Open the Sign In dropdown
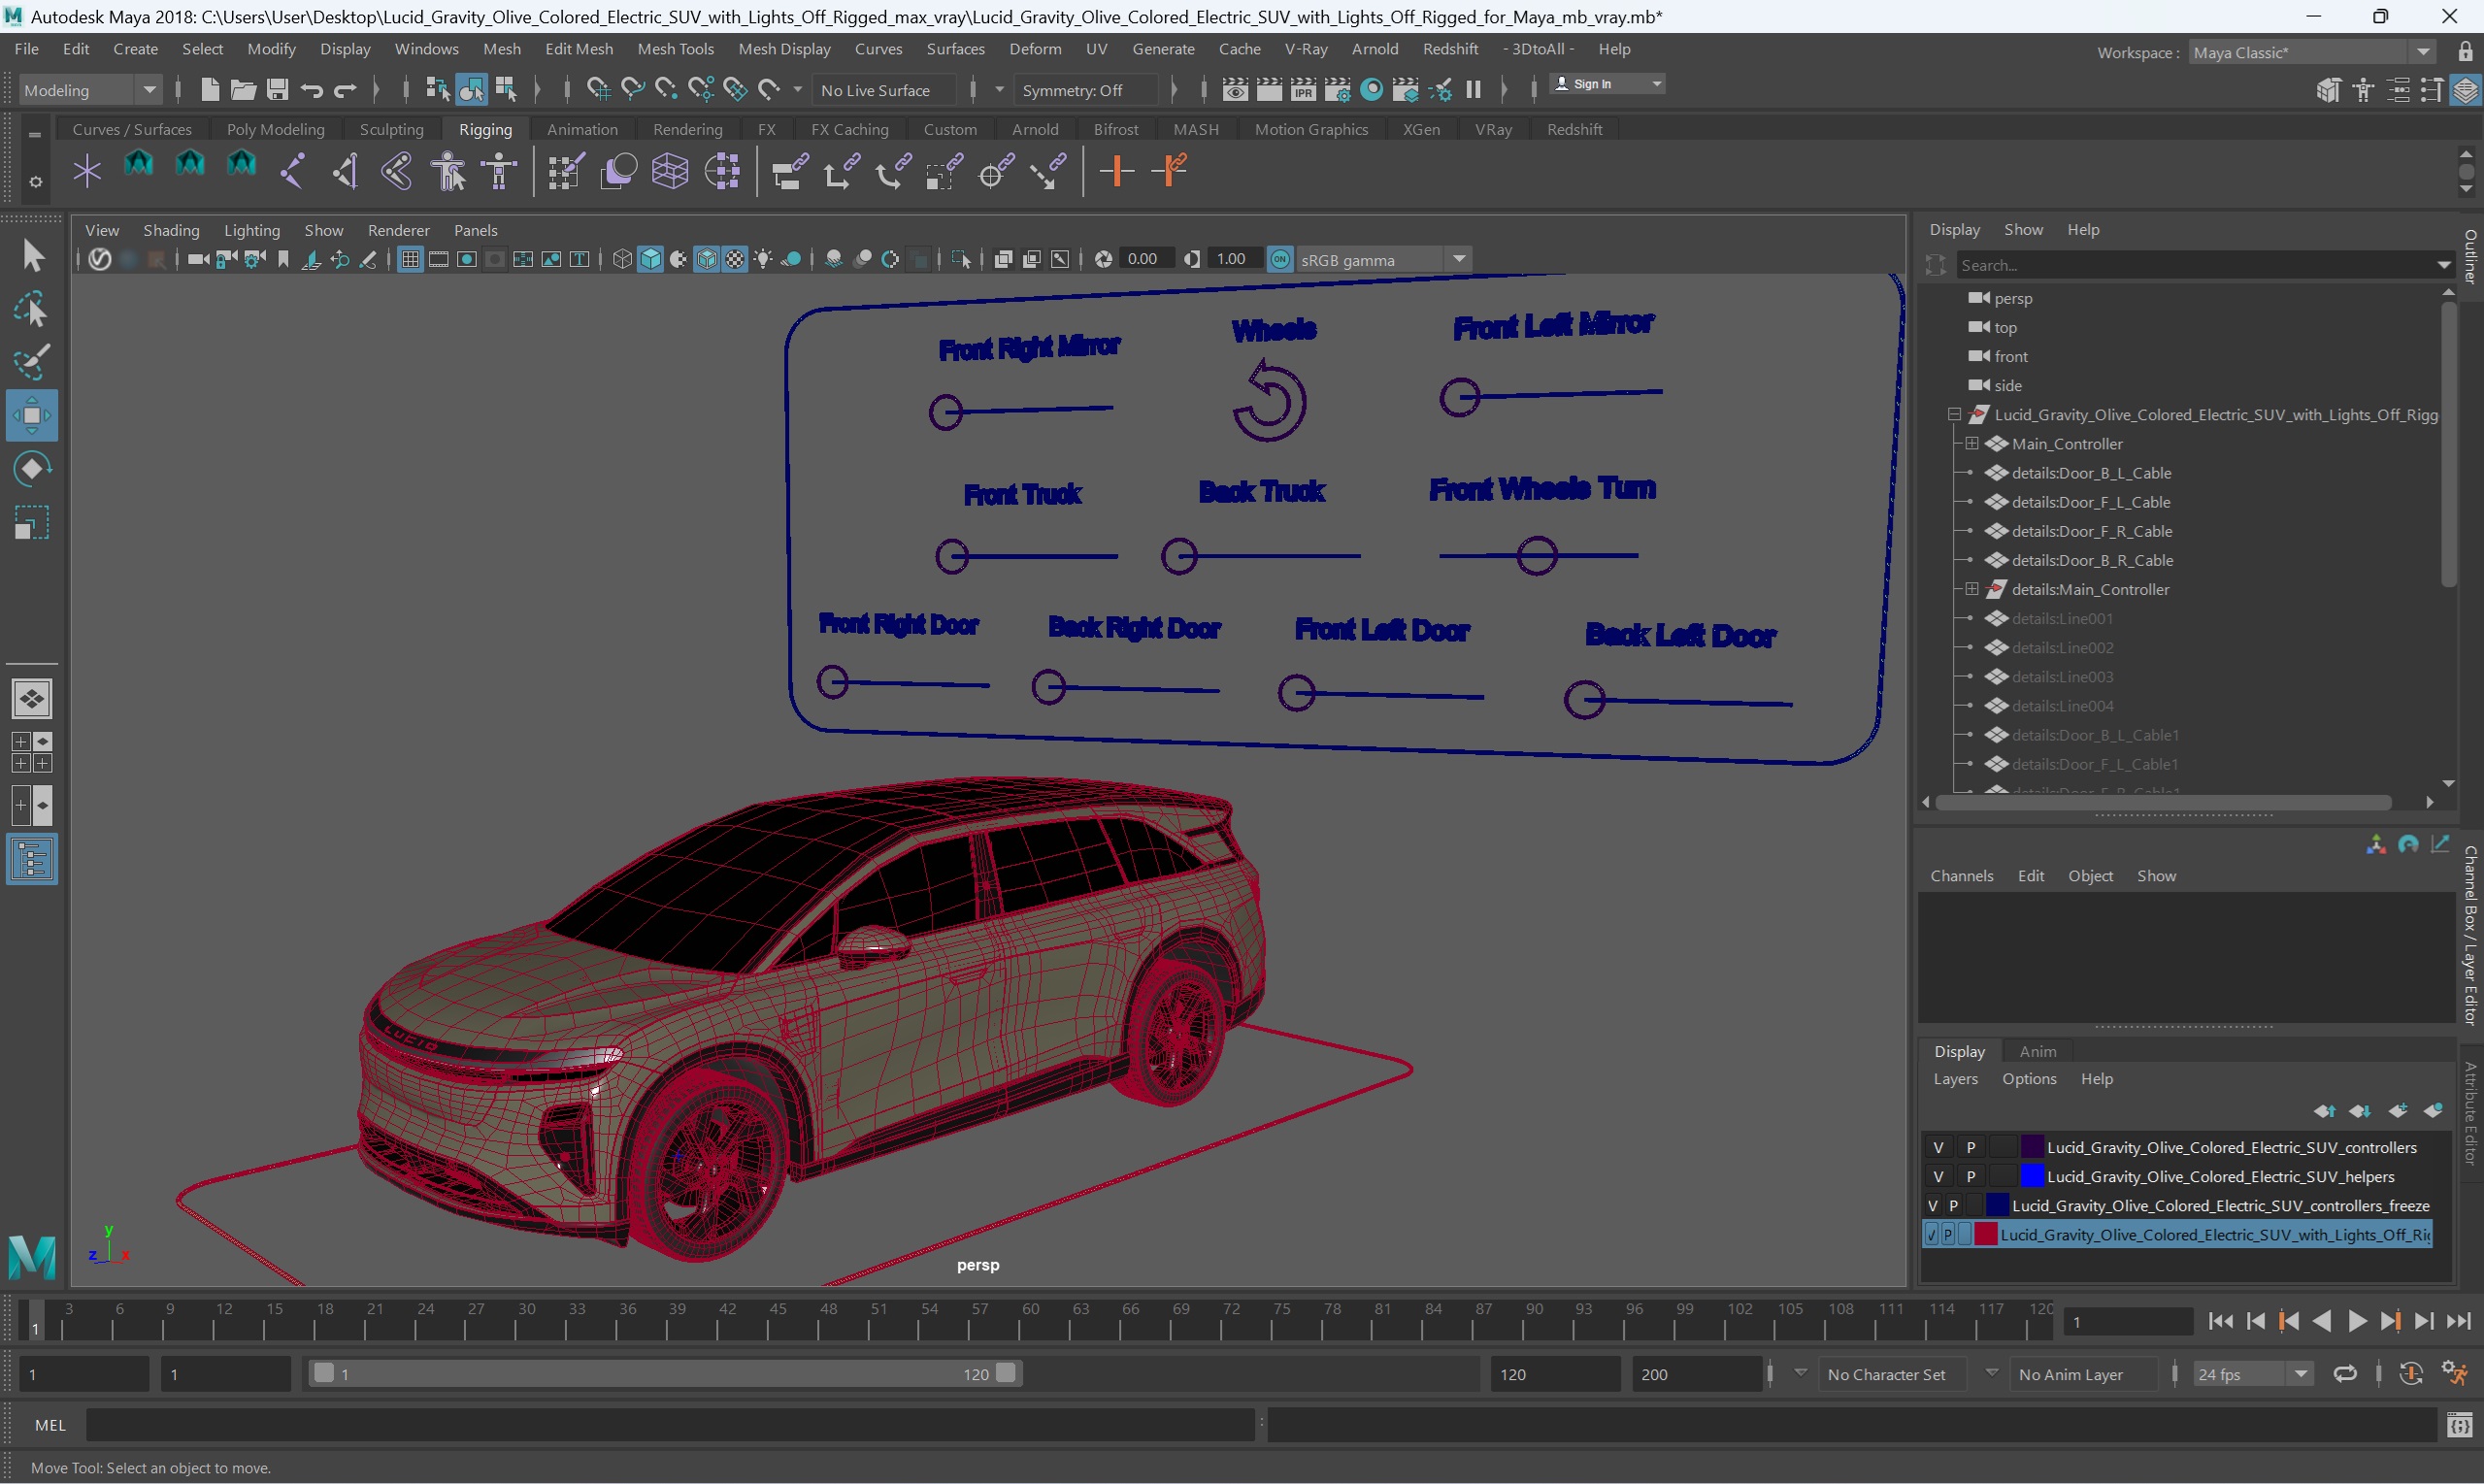The height and width of the screenshot is (1484, 2484). coord(1606,84)
